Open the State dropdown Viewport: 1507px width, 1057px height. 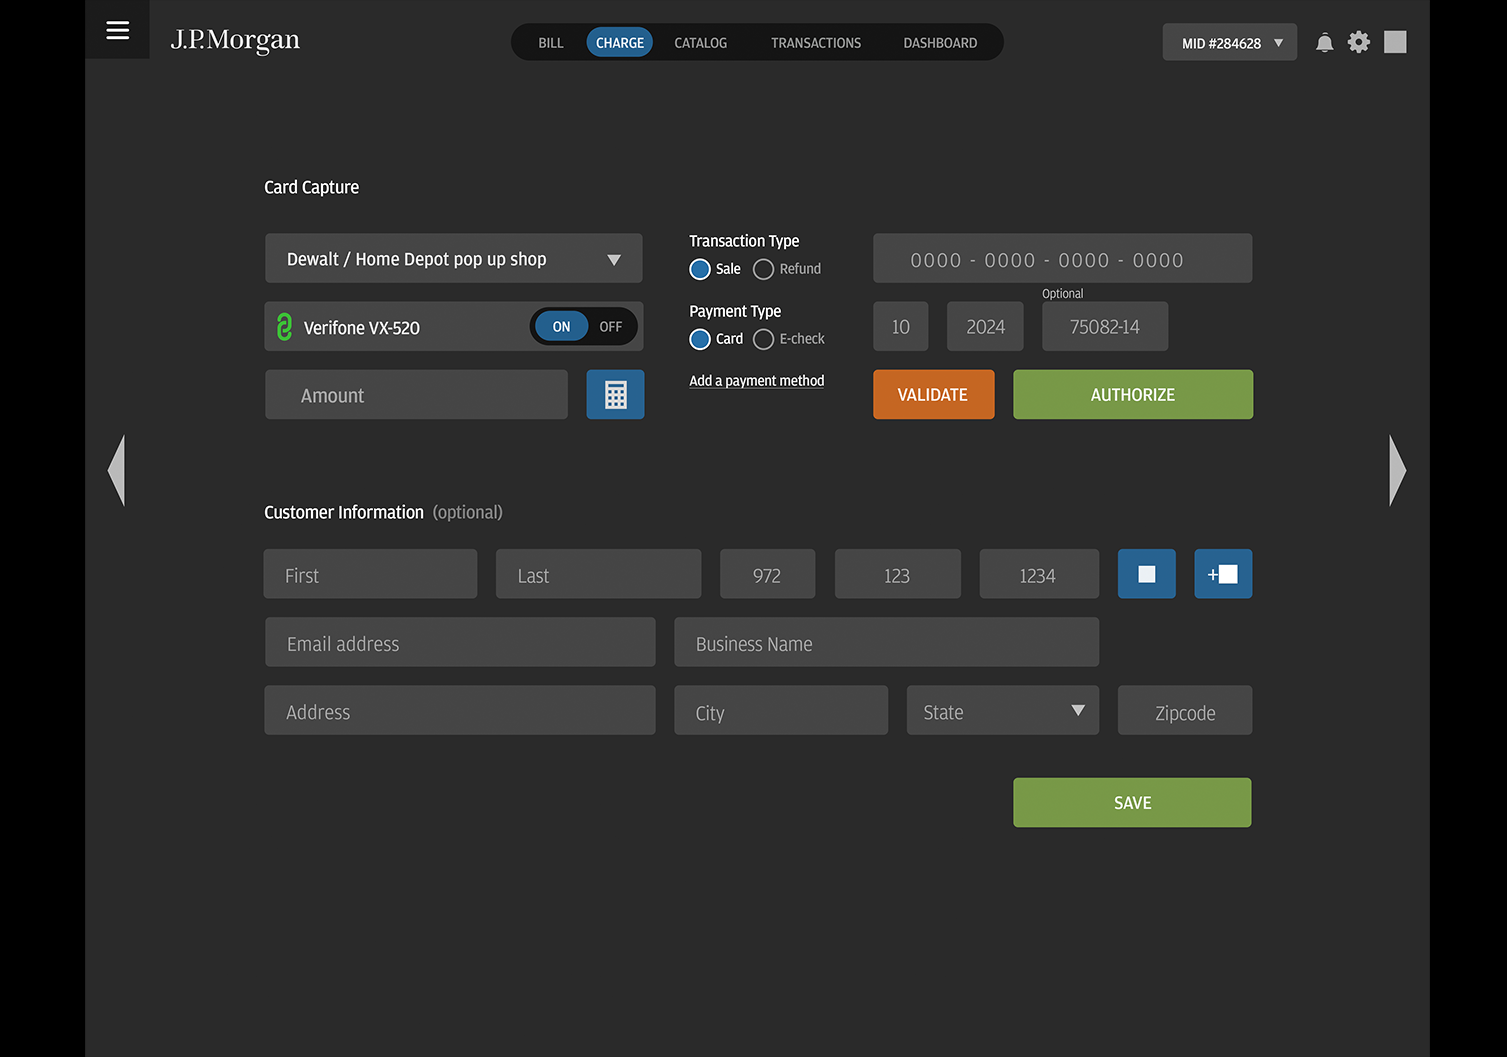click(1001, 710)
